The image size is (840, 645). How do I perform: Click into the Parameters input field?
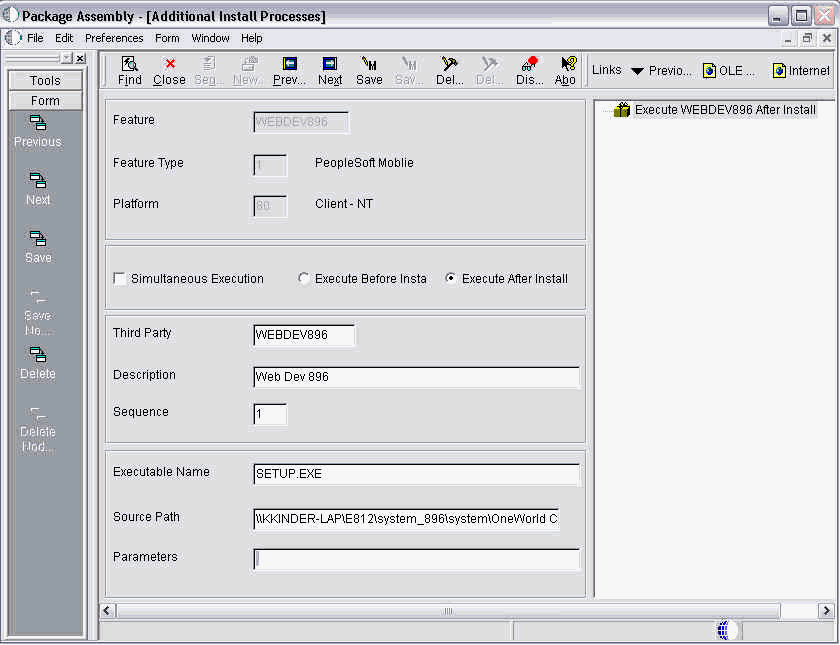[x=416, y=559]
